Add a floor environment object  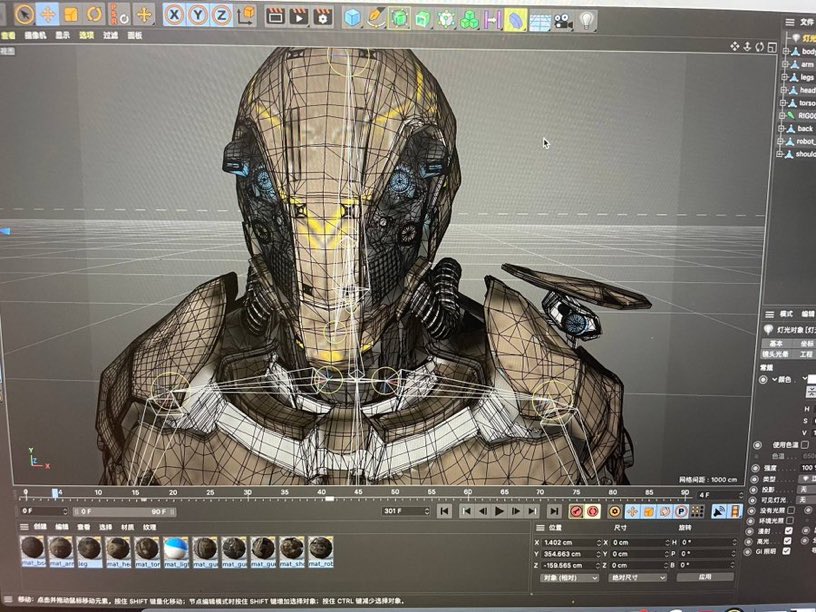540,21
